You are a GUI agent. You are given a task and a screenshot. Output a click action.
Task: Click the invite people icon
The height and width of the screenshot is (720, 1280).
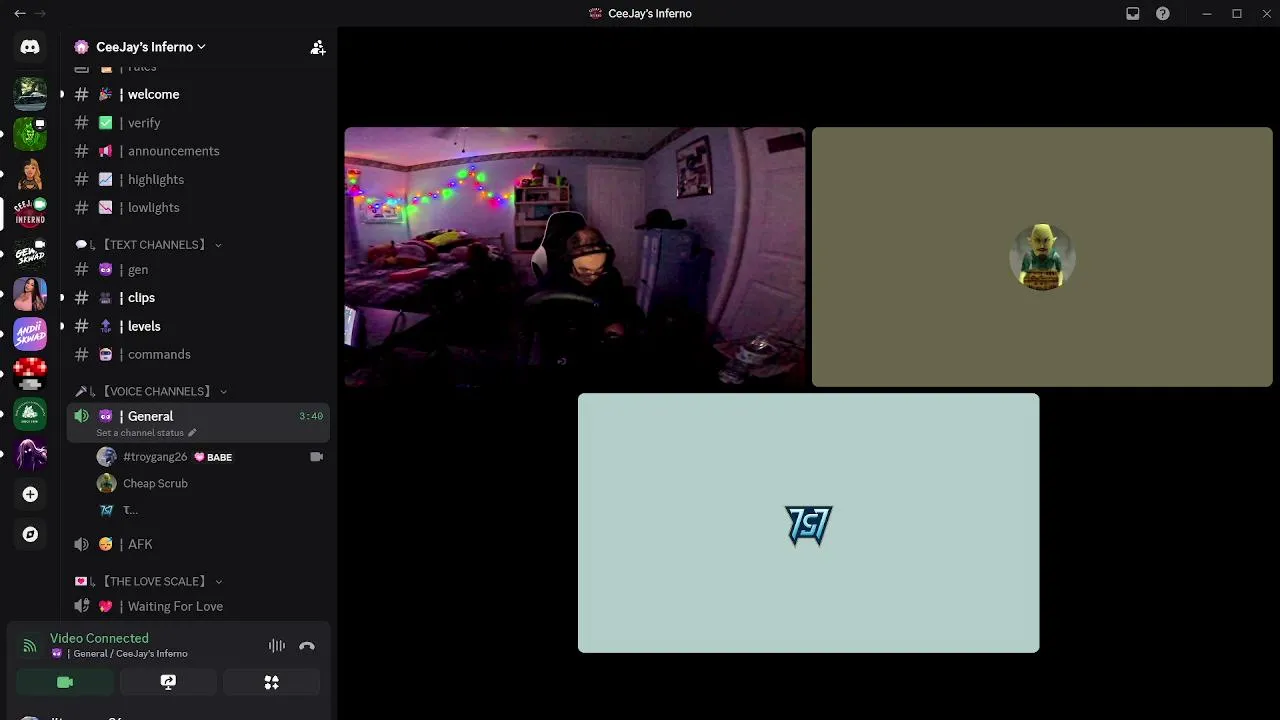tap(318, 47)
